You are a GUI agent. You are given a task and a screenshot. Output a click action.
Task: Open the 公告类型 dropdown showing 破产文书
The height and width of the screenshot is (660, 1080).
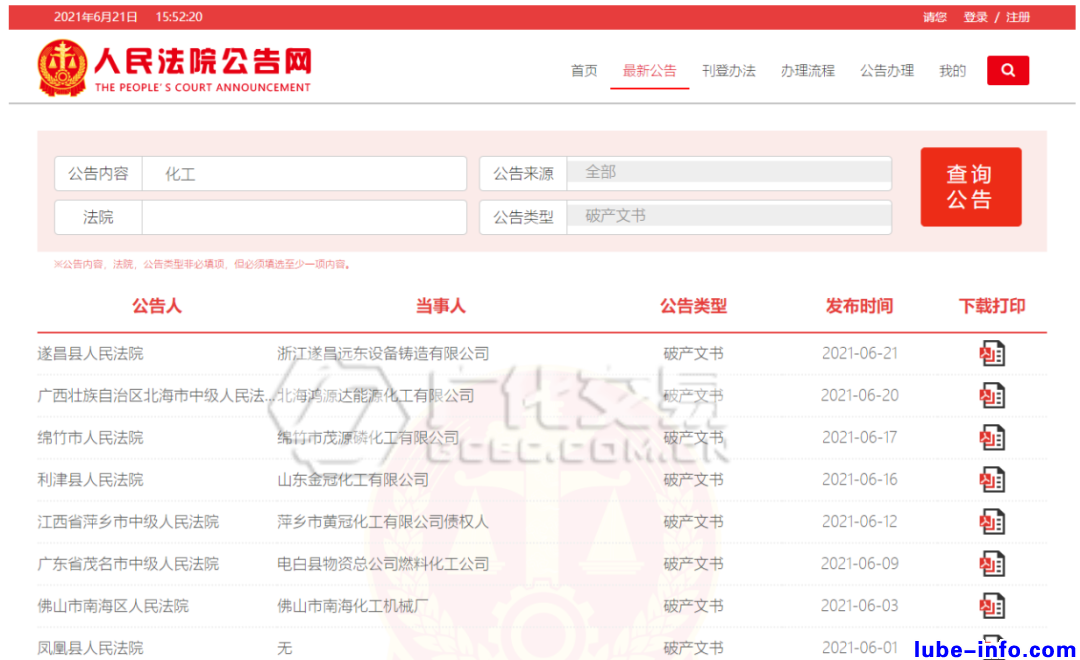pyautogui.click(x=728, y=216)
